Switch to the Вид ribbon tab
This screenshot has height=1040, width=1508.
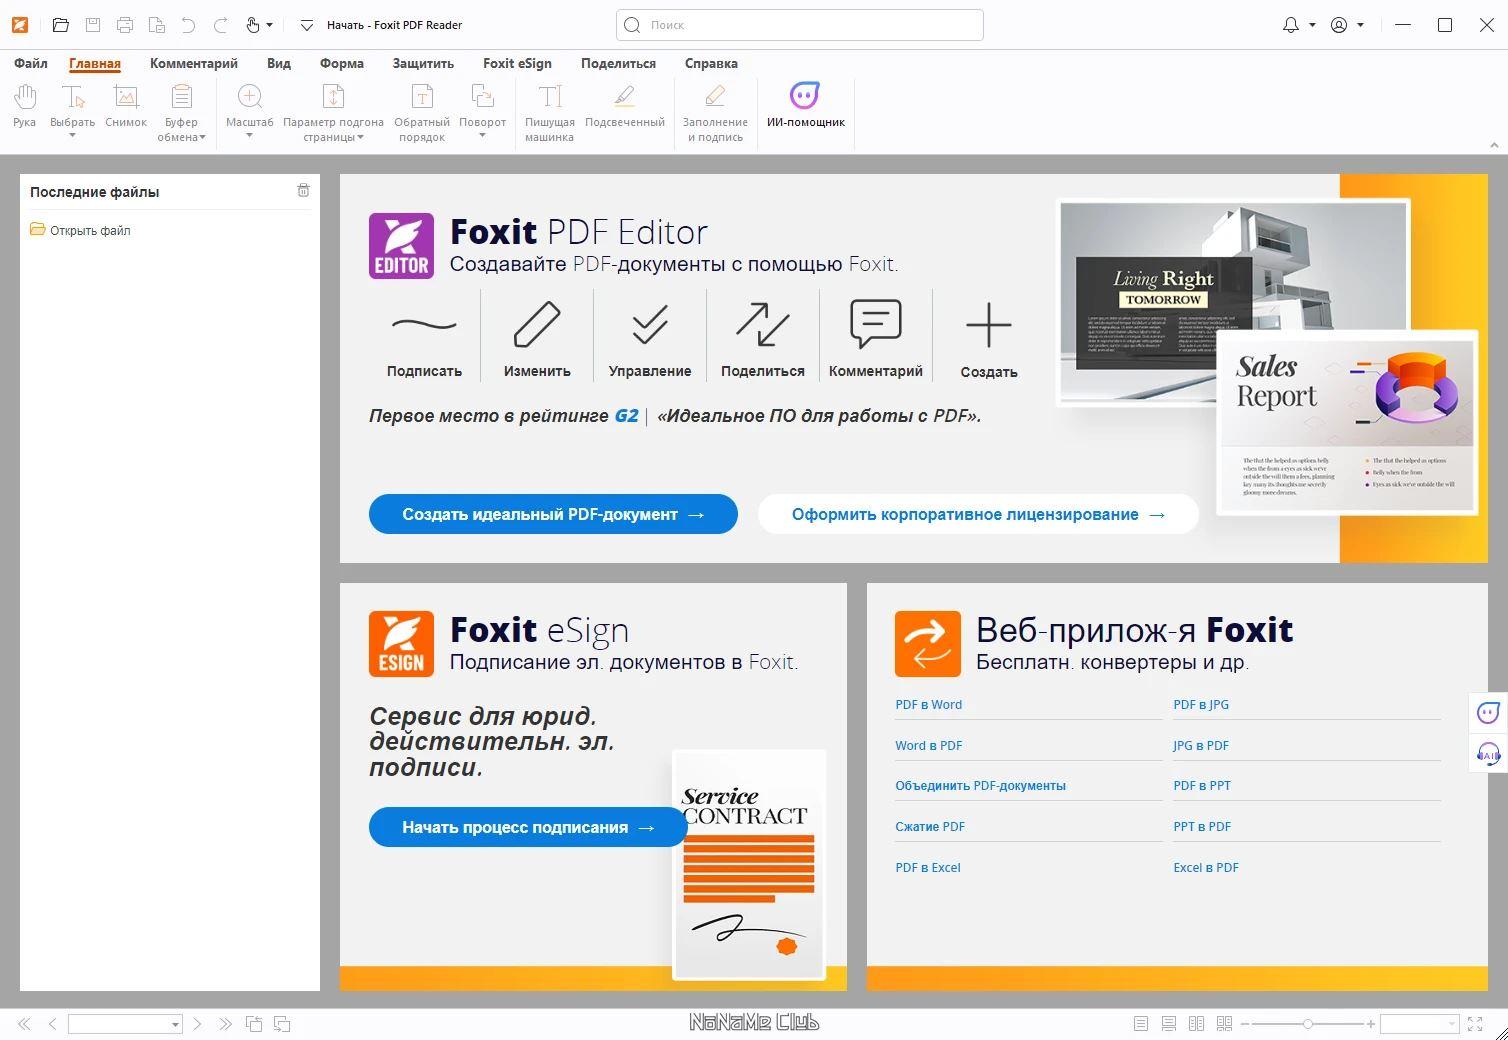click(x=279, y=63)
